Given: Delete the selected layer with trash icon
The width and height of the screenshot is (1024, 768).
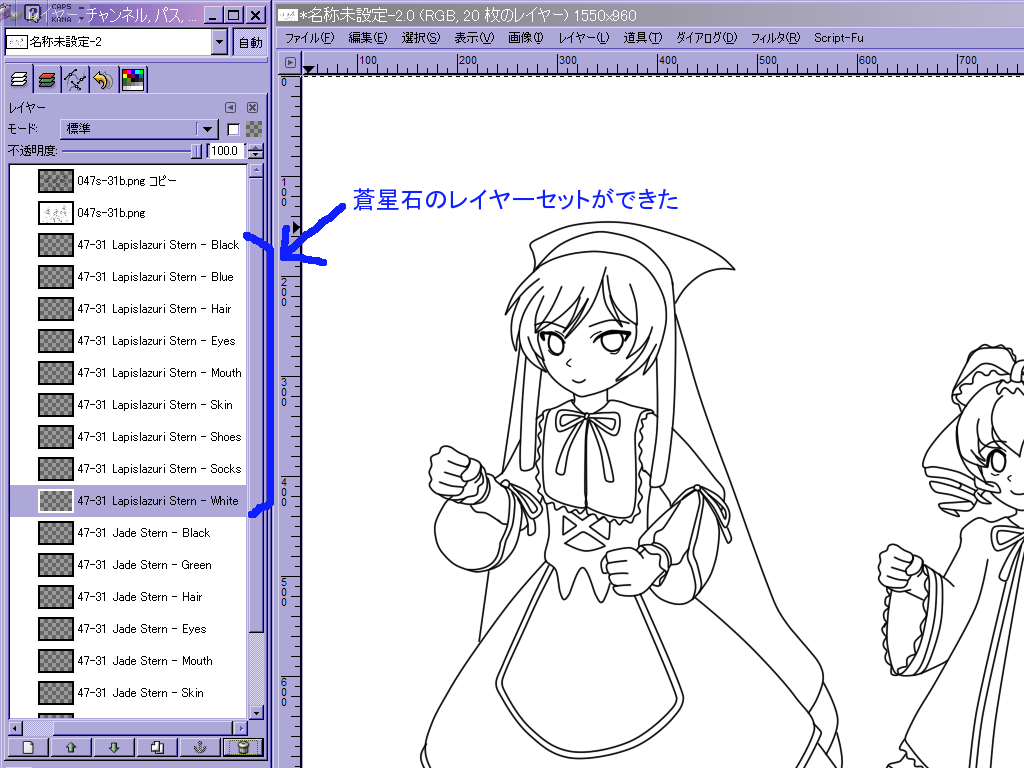Looking at the screenshot, I should coord(243,747).
